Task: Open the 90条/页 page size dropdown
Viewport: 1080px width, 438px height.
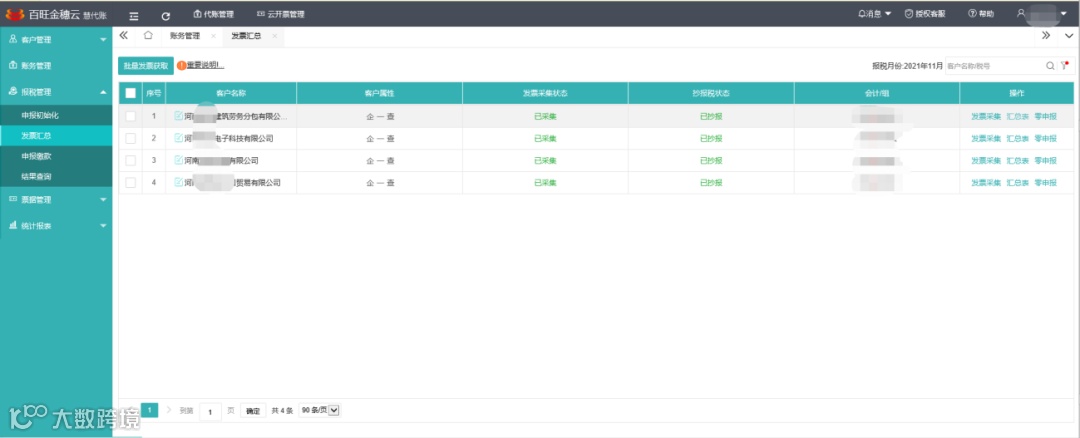Action: (320, 410)
